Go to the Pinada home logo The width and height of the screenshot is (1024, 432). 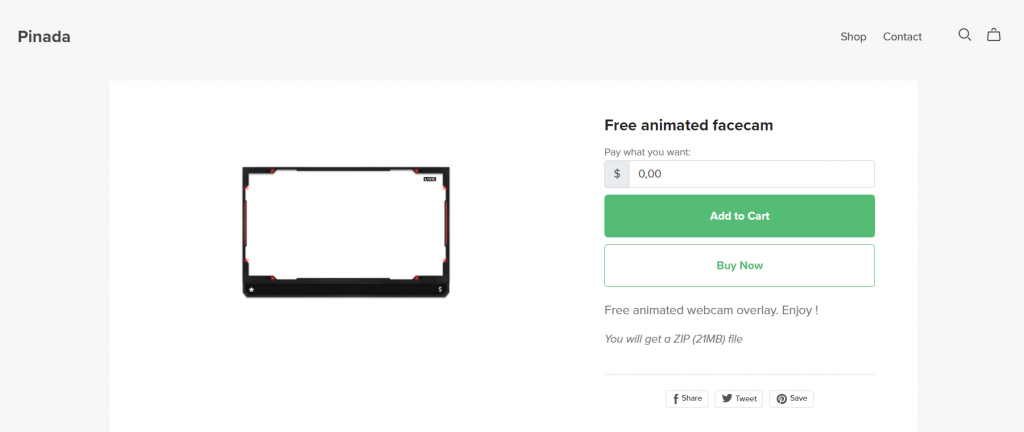coord(44,37)
